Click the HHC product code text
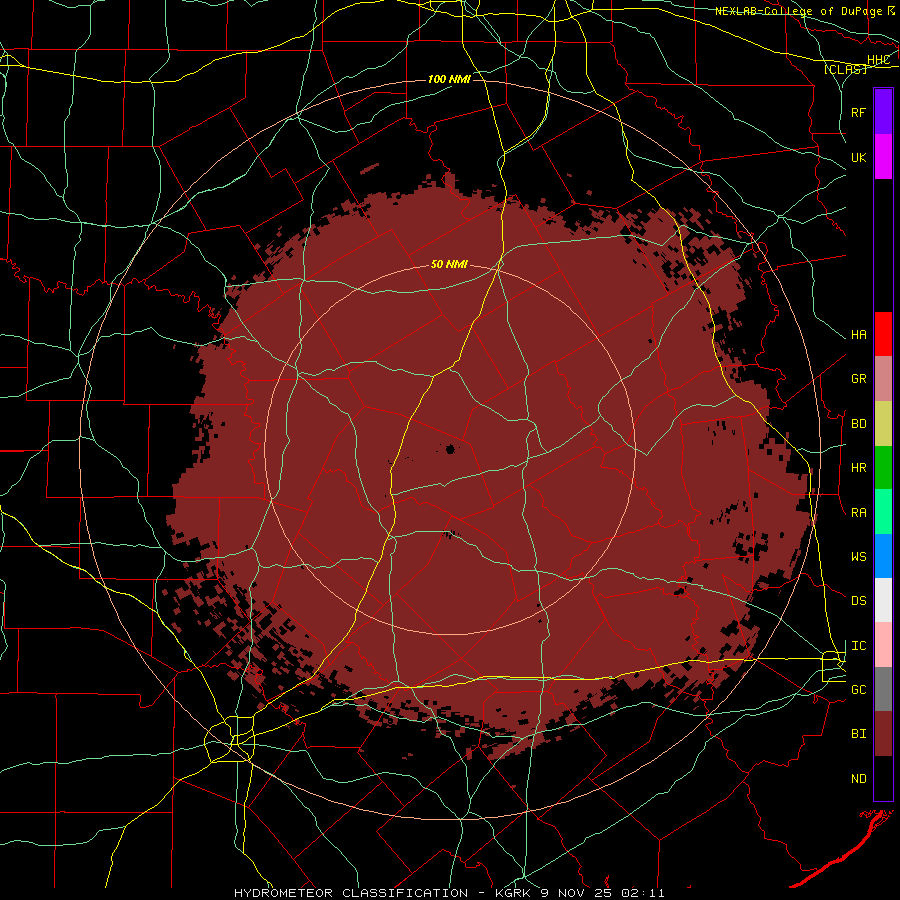This screenshot has width=900, height=900. [x=878, y=60]
